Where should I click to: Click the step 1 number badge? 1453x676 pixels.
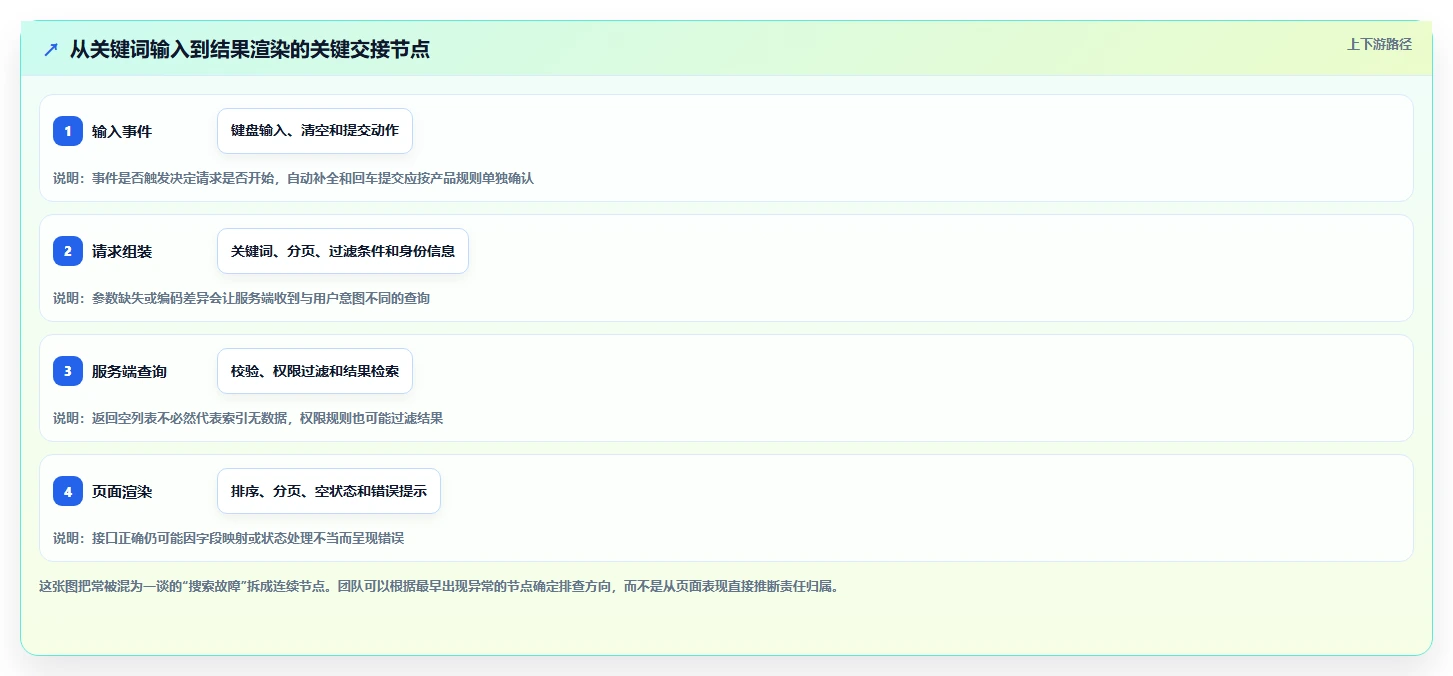tap(68, 131)
